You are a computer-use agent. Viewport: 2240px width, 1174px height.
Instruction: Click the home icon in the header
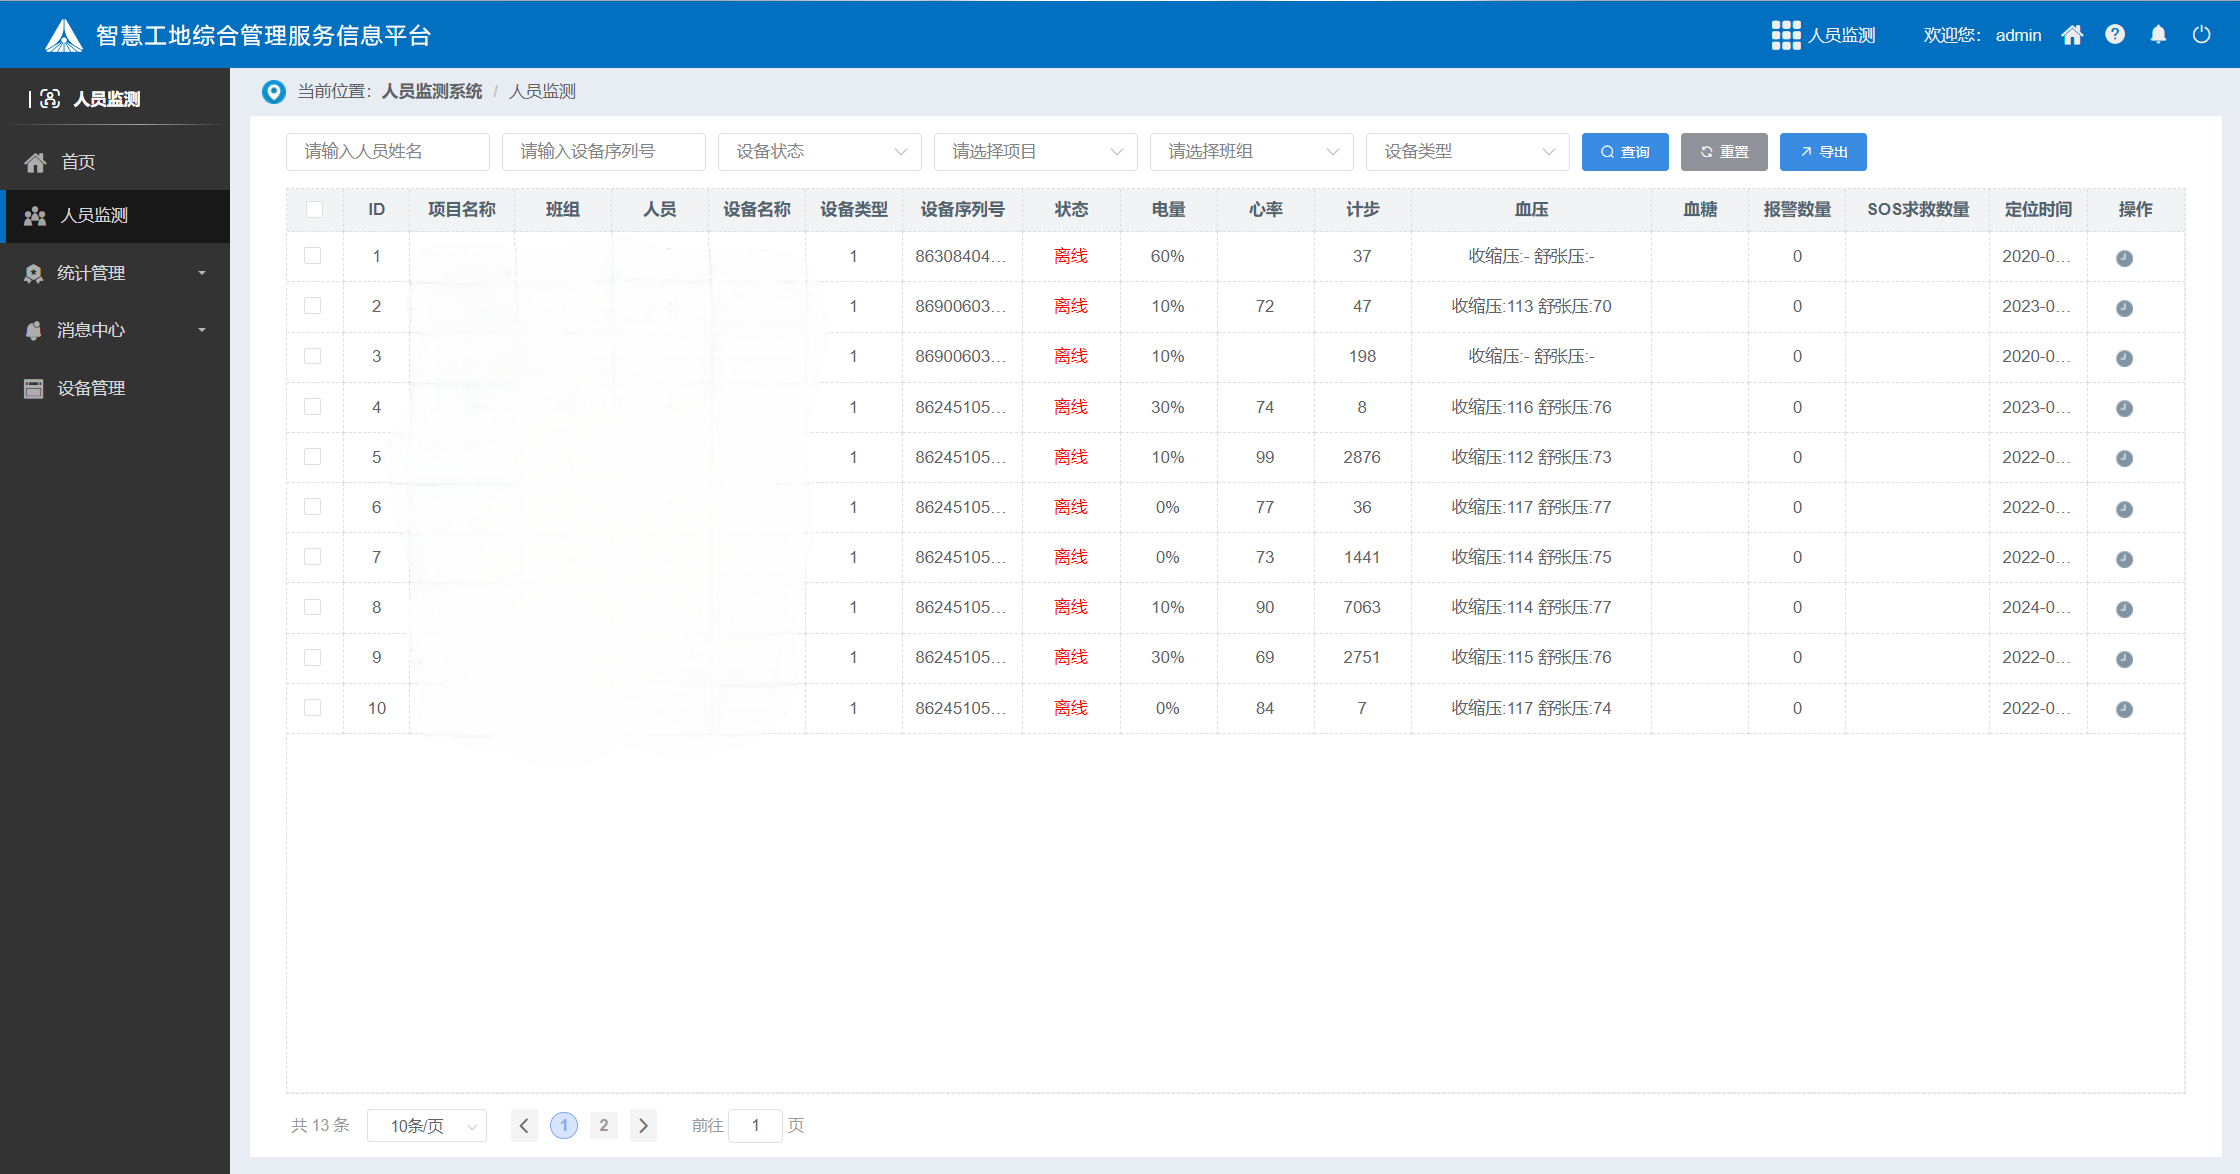pyautogui.click(x=2072, y=34)
